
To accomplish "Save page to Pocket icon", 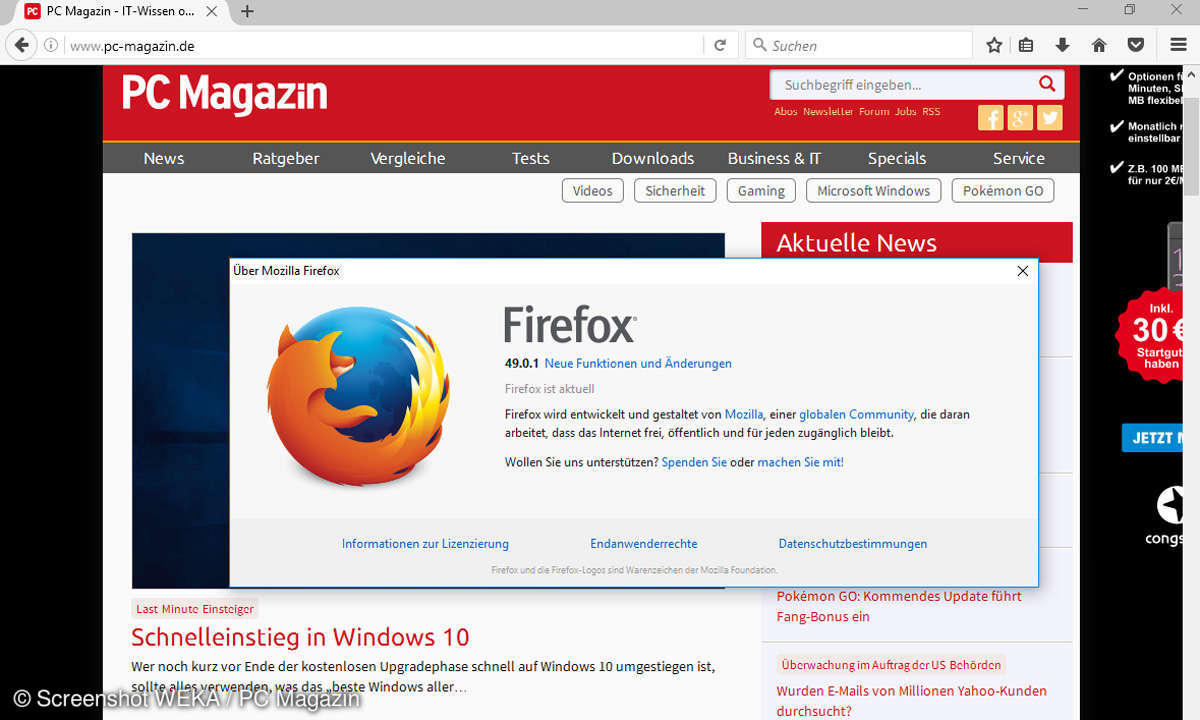I will coord(1136,45).
